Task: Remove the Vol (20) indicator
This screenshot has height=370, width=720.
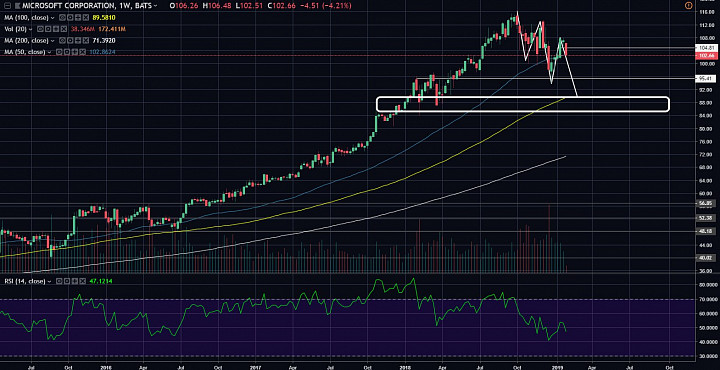Action: pyautogui.click(x=64, y=29)
